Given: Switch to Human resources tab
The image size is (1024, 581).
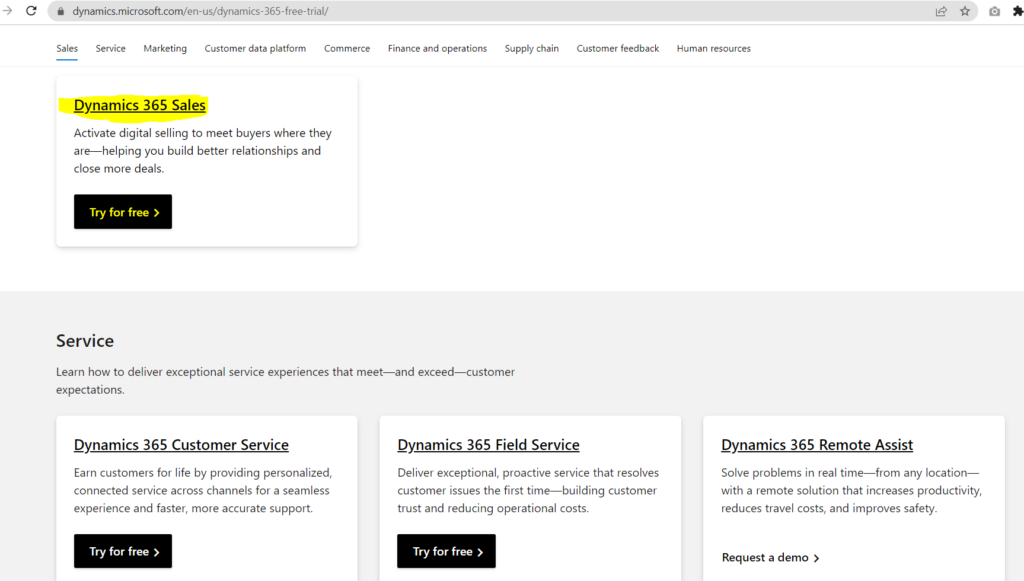Looking at the screenshot, I should [714, 48].
